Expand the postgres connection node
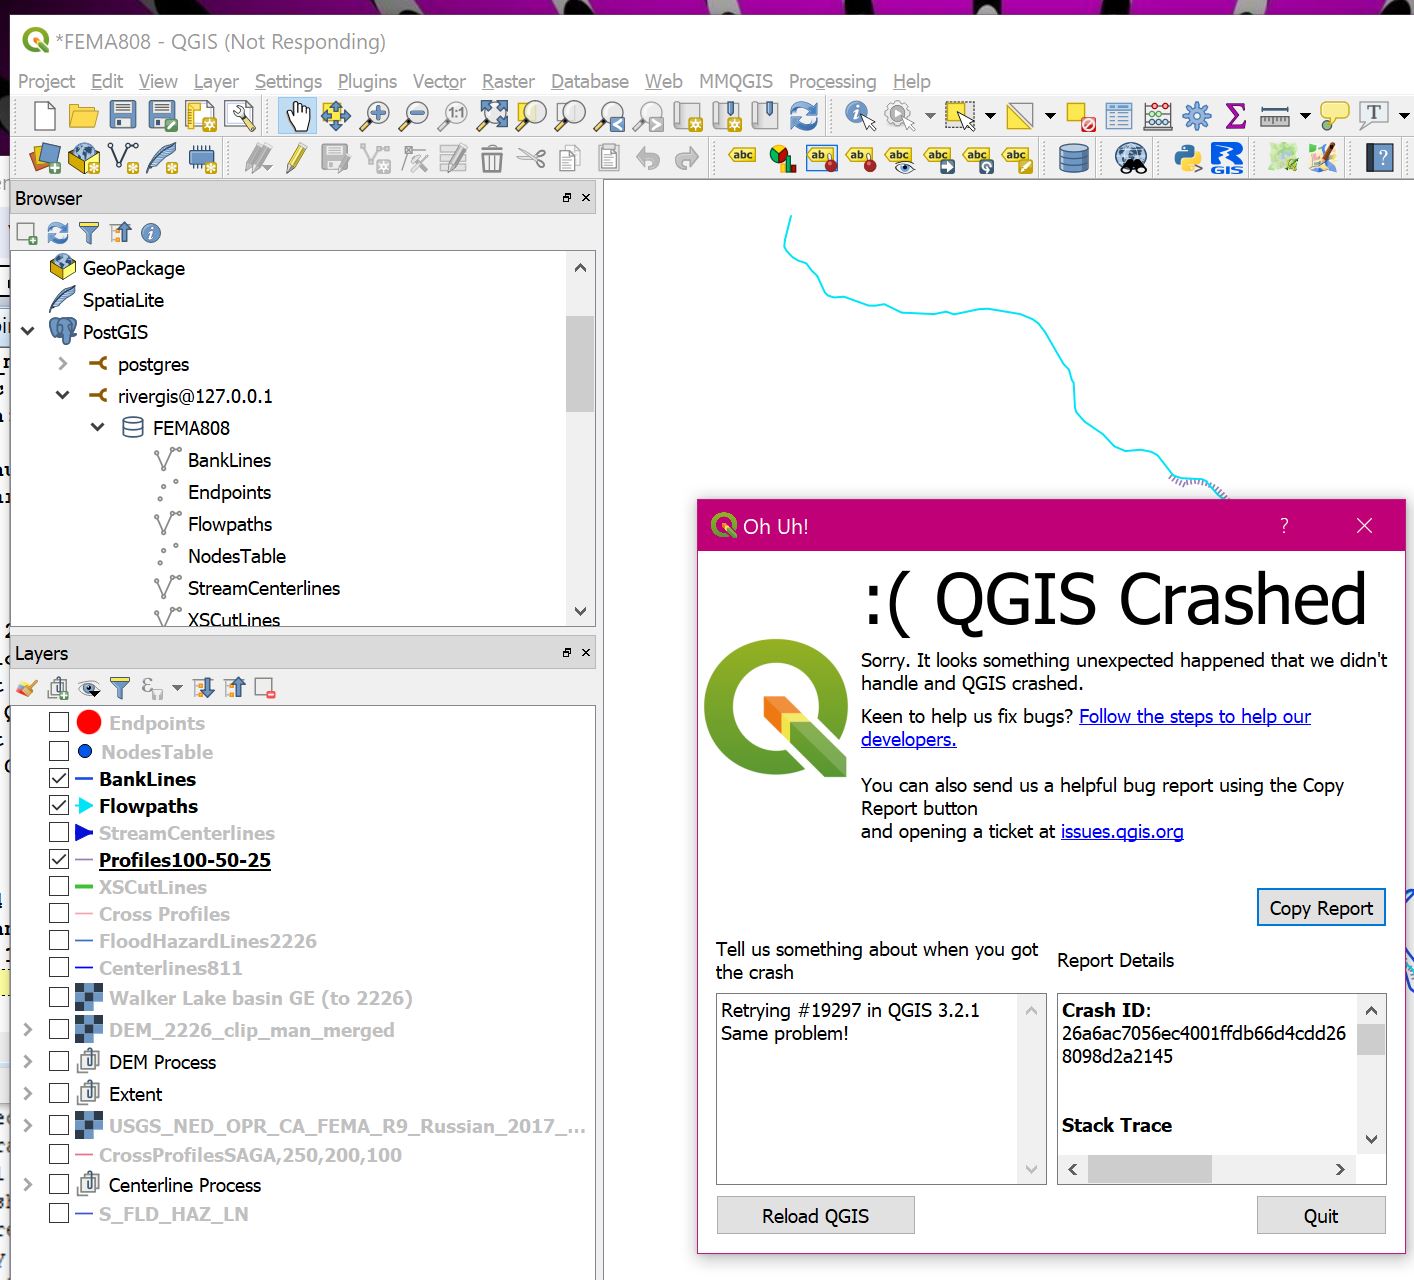The width and height of the screenshot is (1414, 1280). (63, 364)
